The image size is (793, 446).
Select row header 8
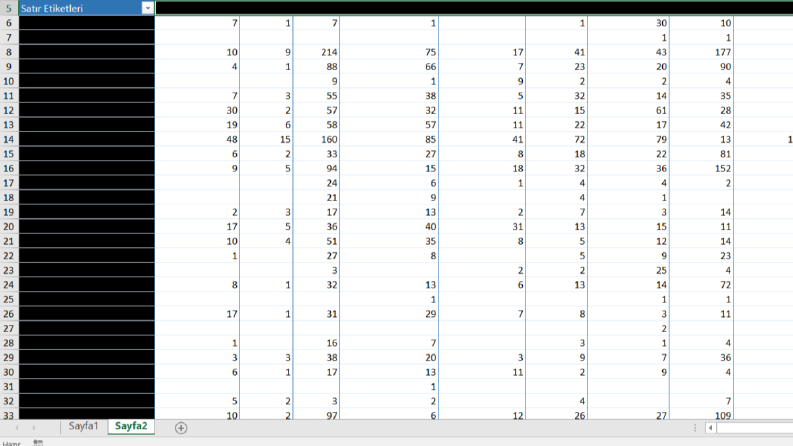coord(9,52)
